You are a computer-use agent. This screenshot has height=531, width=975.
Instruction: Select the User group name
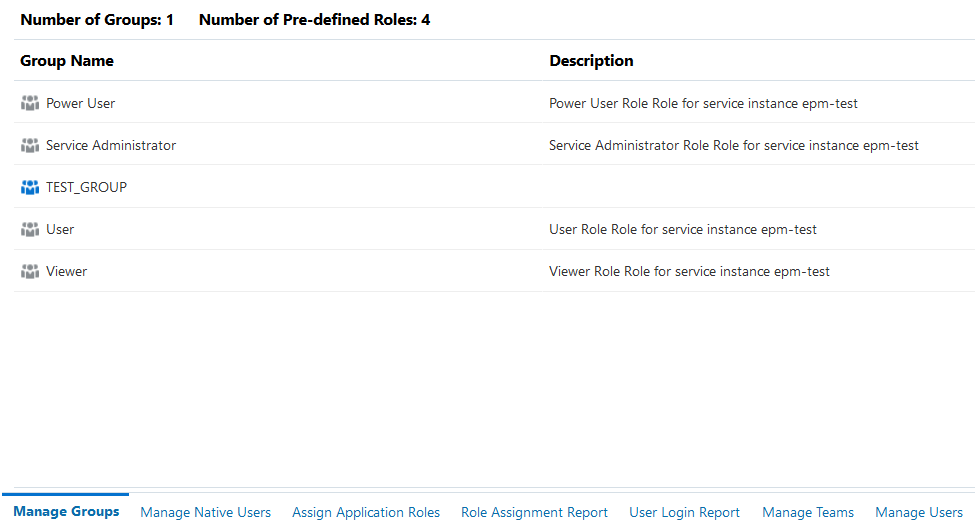tap(60, 229)
